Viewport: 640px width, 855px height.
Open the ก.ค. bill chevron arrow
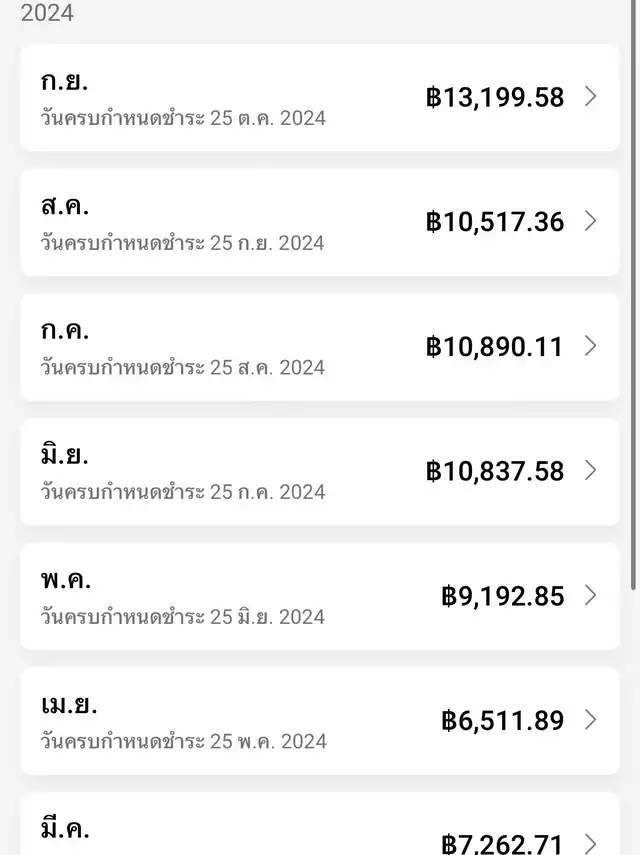(x=590, y=346)
